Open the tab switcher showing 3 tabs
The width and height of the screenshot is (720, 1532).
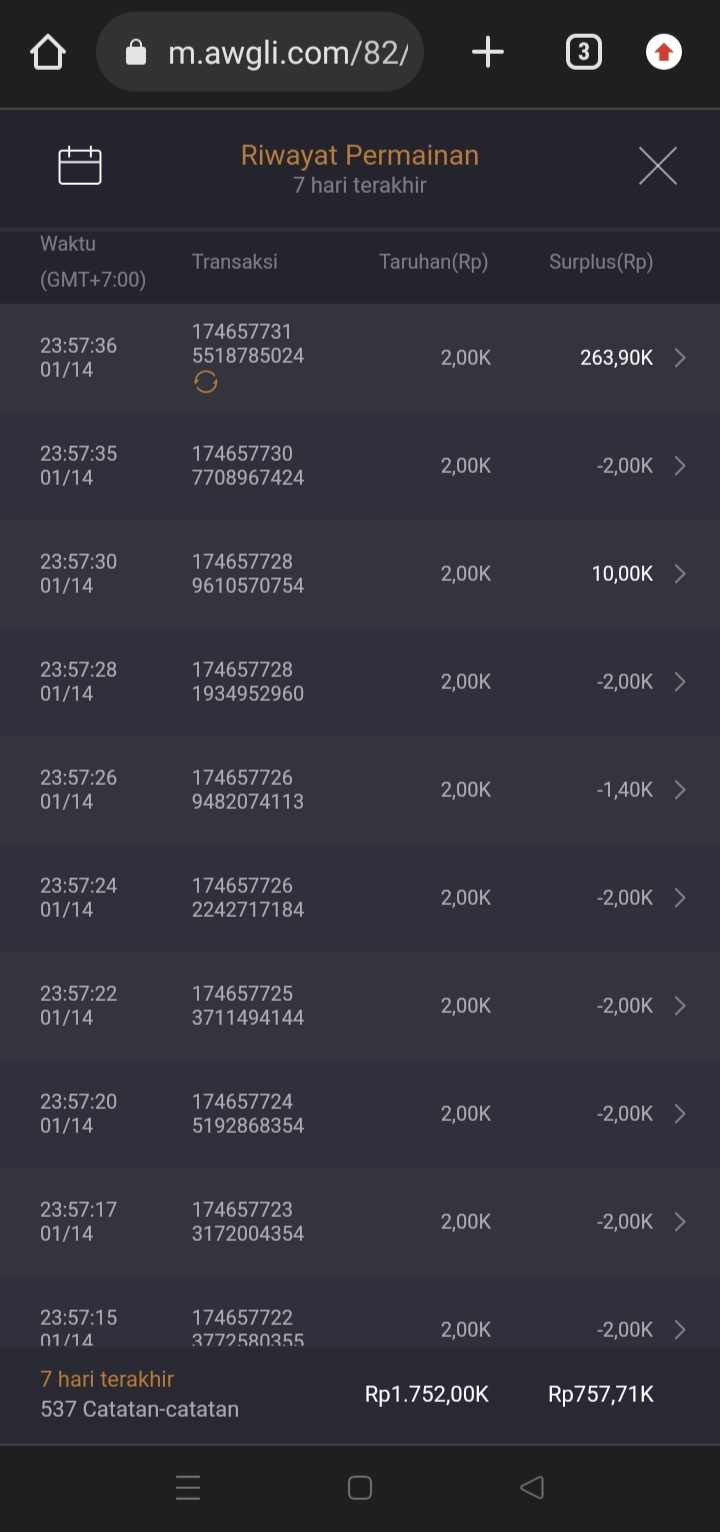584,52
